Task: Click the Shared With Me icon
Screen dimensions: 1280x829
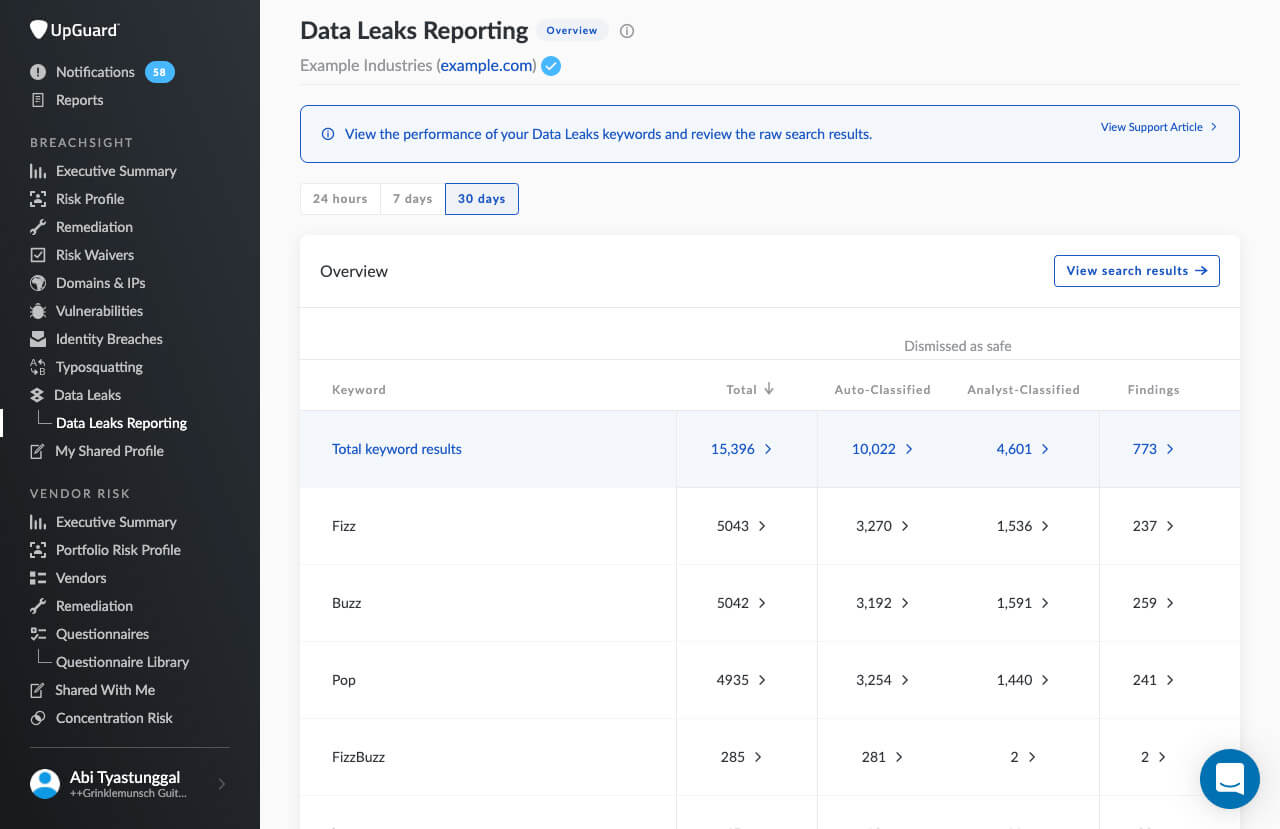Action: [37, 690]
